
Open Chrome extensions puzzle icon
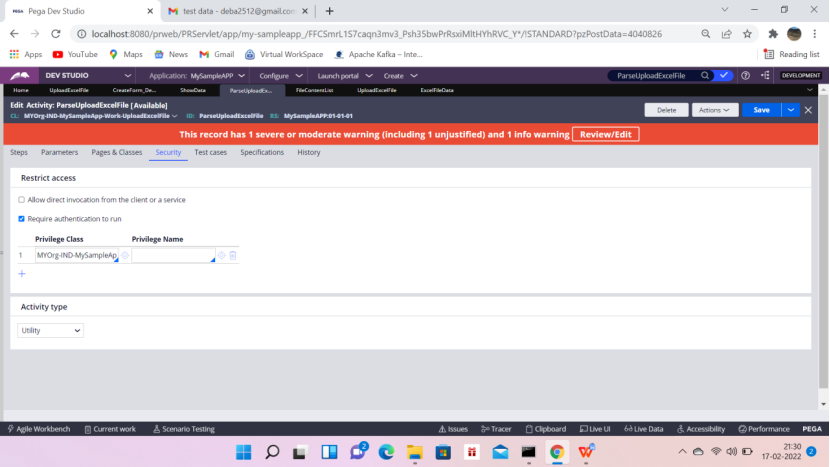click(773, 34)
